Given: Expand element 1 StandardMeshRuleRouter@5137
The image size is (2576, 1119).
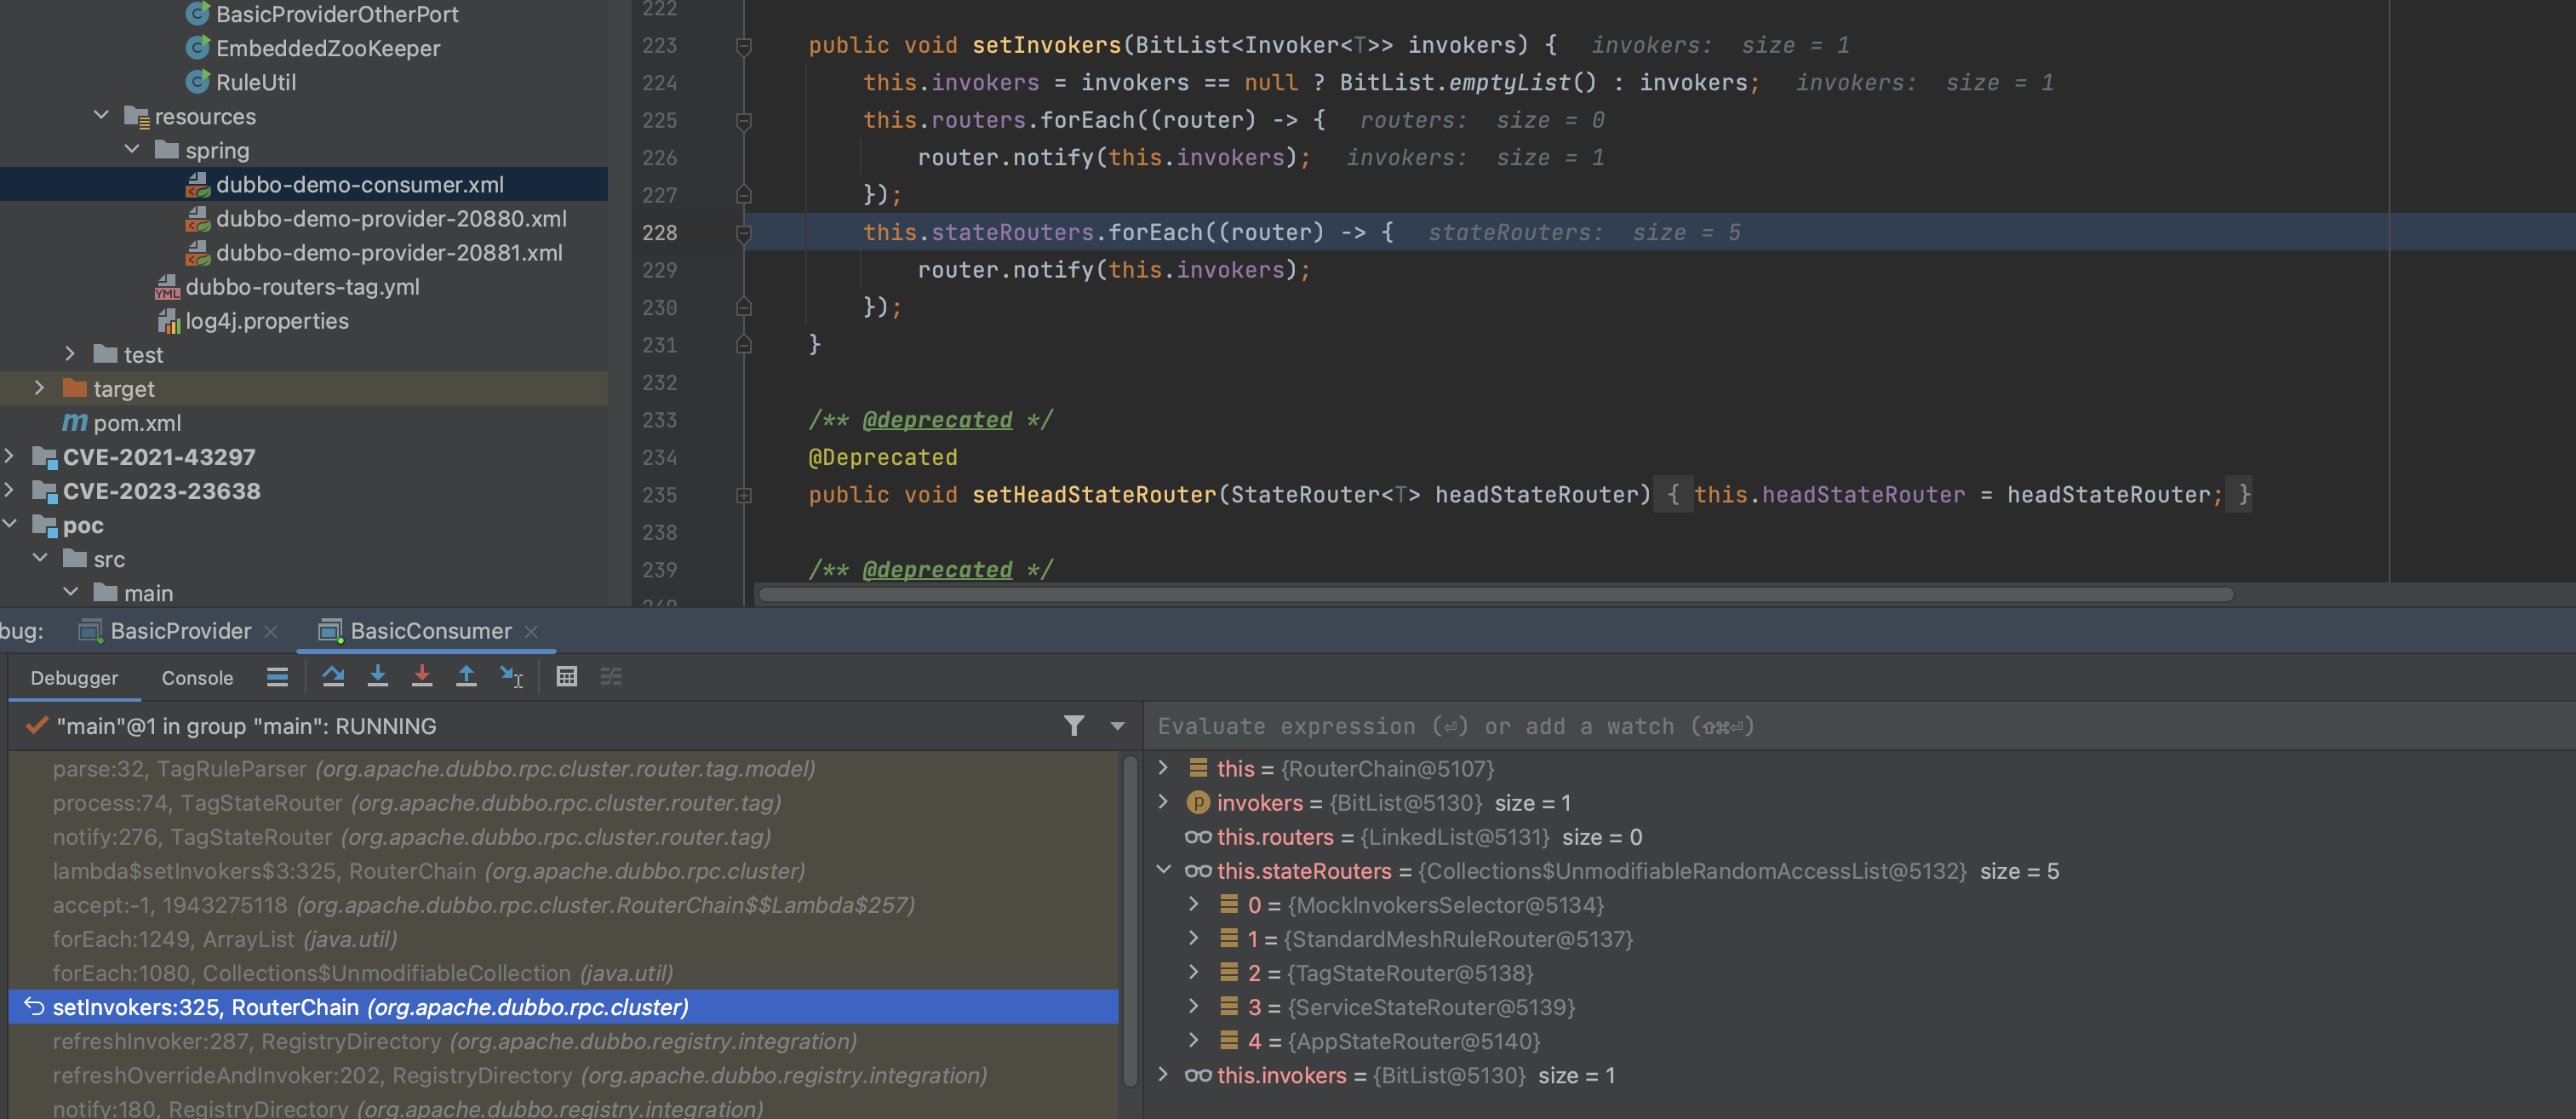Looking at the screenshot, I should coord(1193,938).
